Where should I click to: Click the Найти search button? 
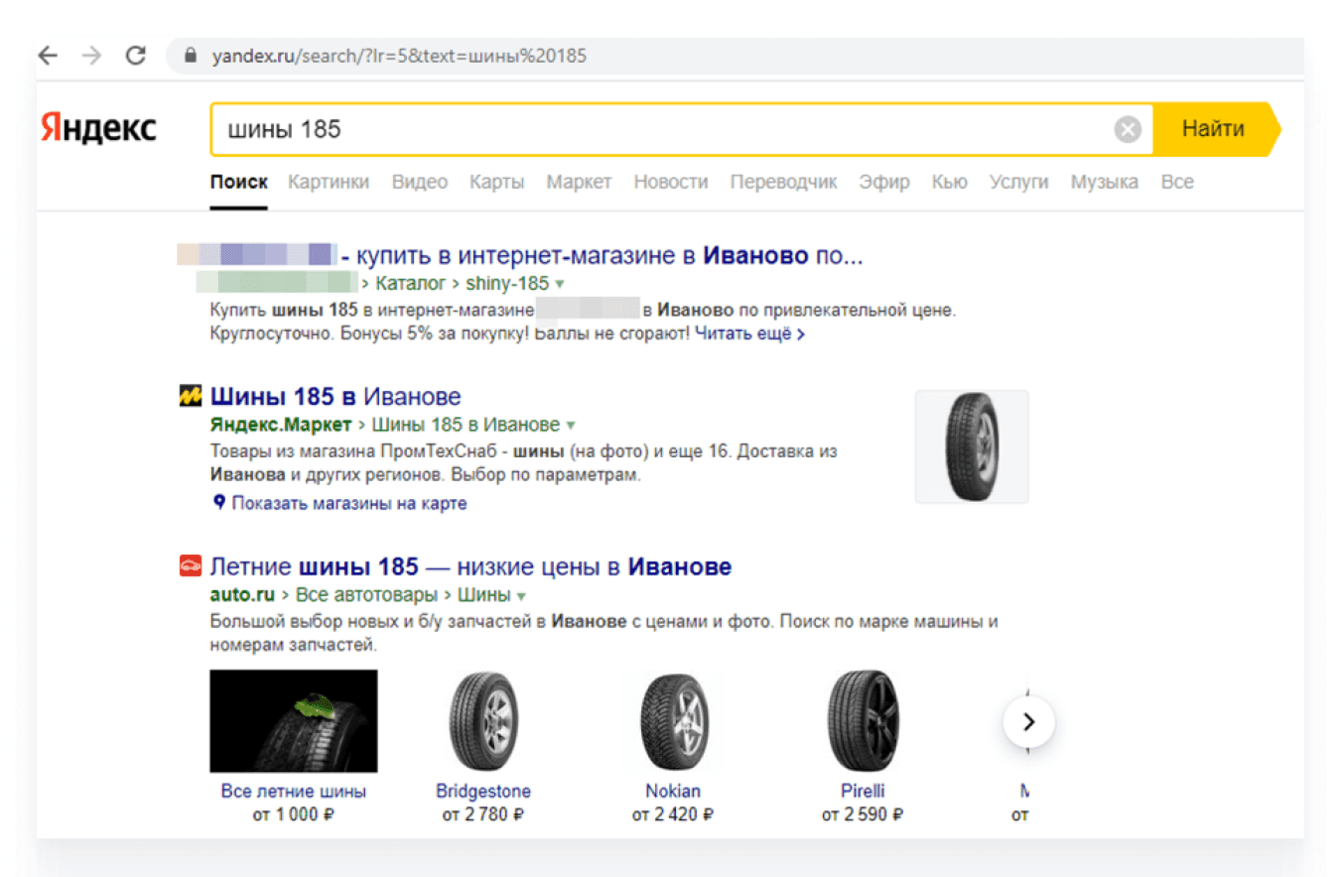(x=1214, y=129)
